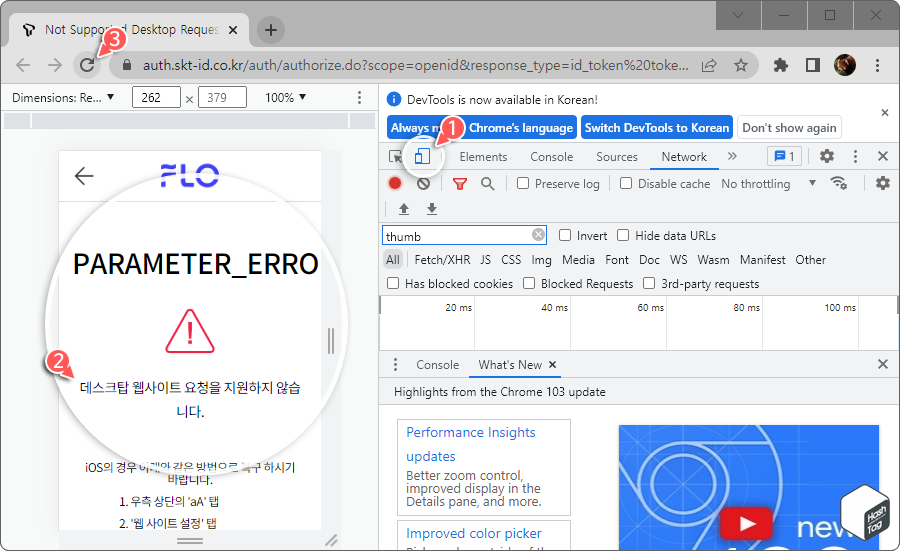
Task: Open Performance Insights updates link
Action: (x=471, y=444)
